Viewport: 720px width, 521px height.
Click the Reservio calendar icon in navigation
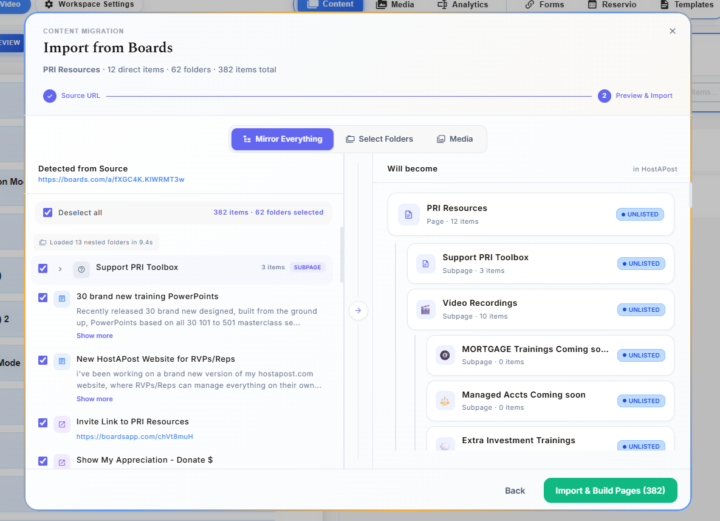(x=592, y=5)
